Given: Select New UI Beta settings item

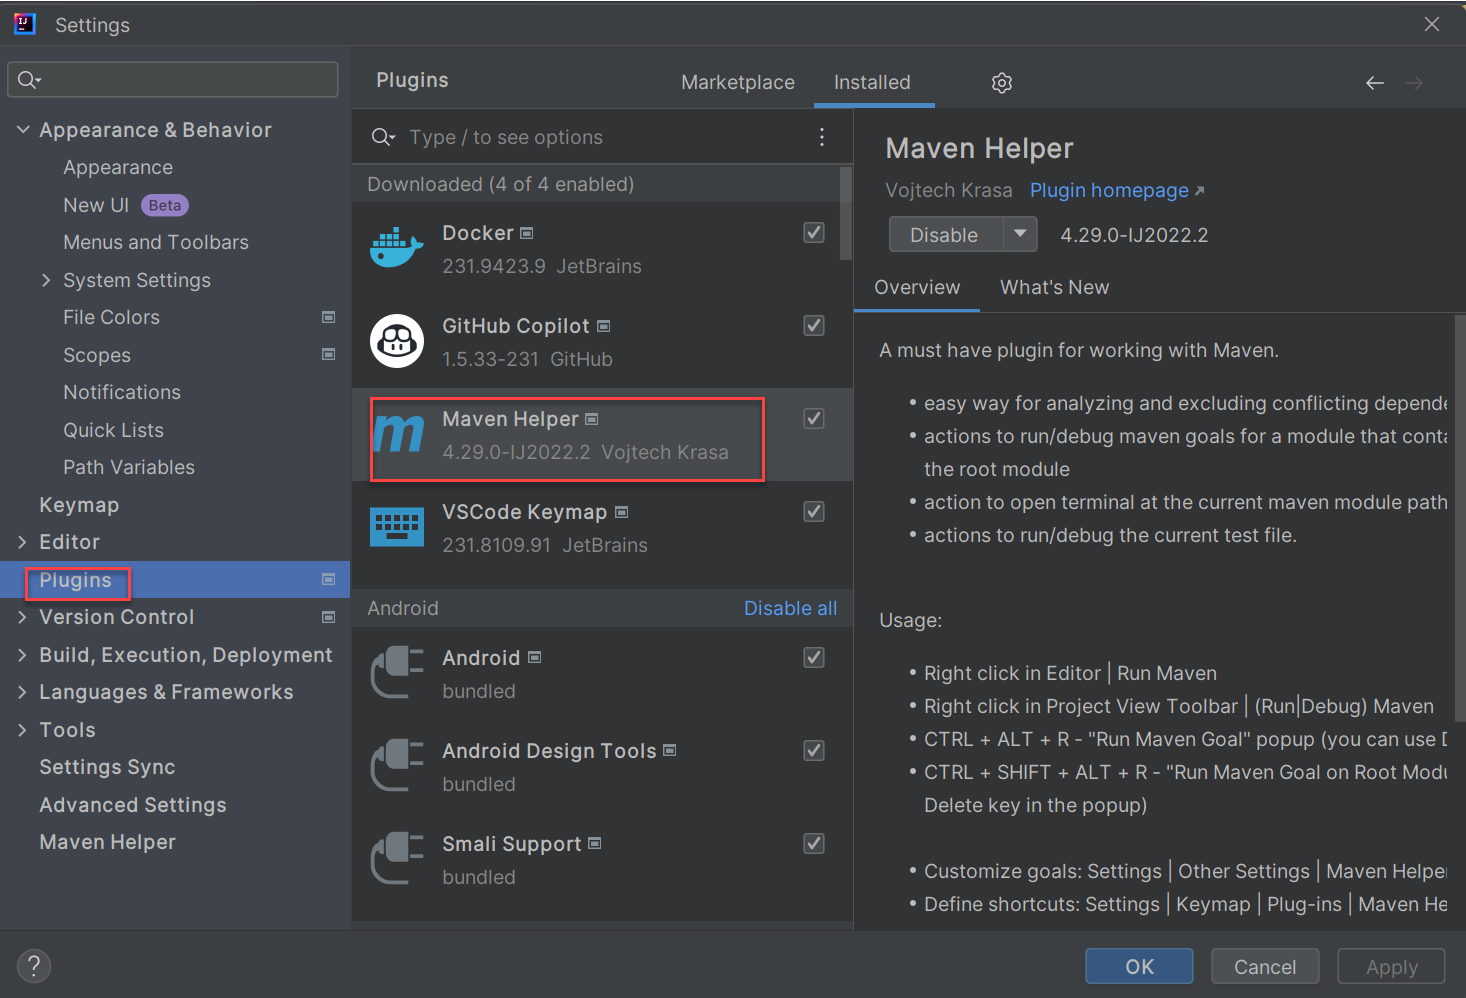Looking at the screenshot, I should (x=126, y=205).
